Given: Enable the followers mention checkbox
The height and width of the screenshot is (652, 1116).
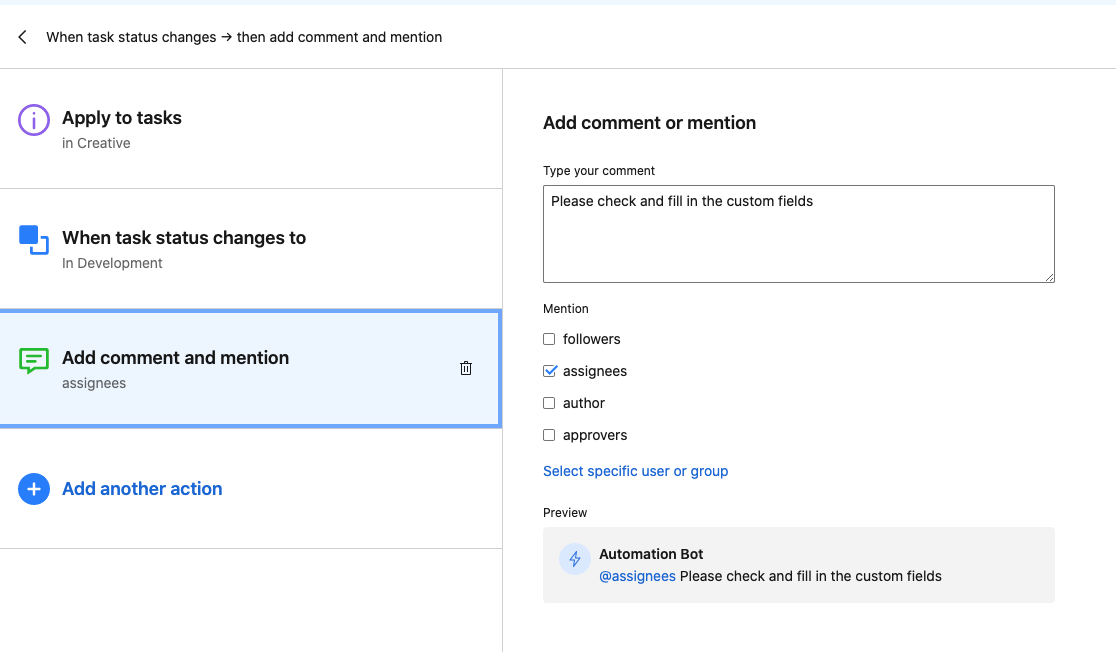Looking at the screenshot, I should pos(549,339).
